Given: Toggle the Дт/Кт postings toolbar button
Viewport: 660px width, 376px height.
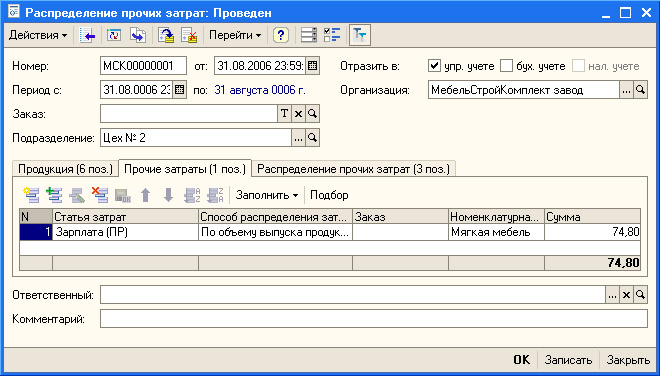Looking at the screenshot, I should click(360, 35).
